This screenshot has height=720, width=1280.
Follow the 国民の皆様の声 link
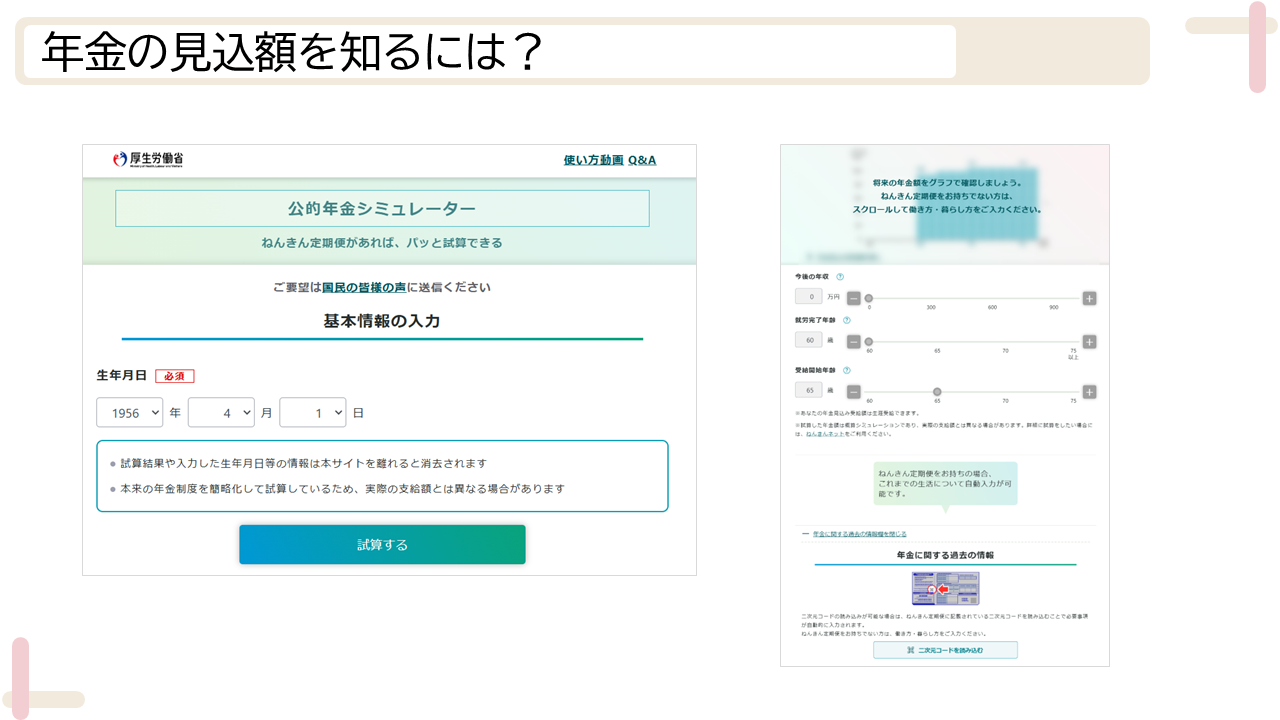(364, 287)
